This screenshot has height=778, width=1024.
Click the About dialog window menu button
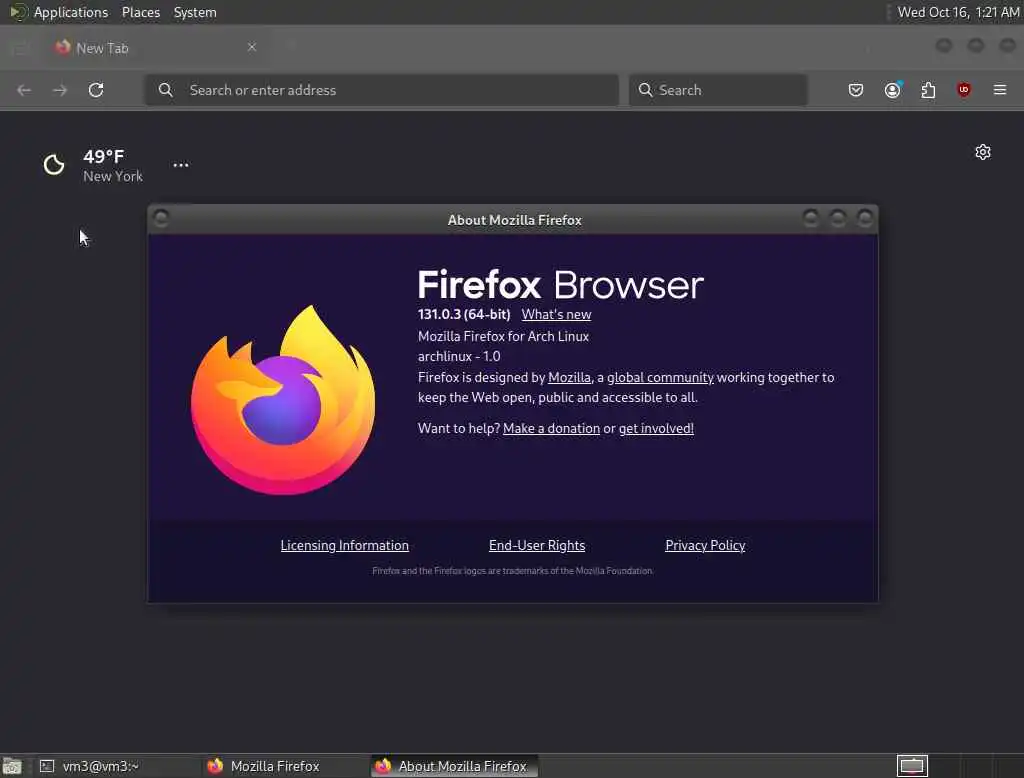(161, 219)
